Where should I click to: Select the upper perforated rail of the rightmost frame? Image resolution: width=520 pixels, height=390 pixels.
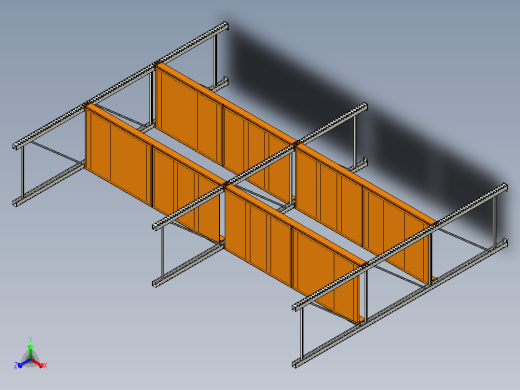[x=400, y=247]
